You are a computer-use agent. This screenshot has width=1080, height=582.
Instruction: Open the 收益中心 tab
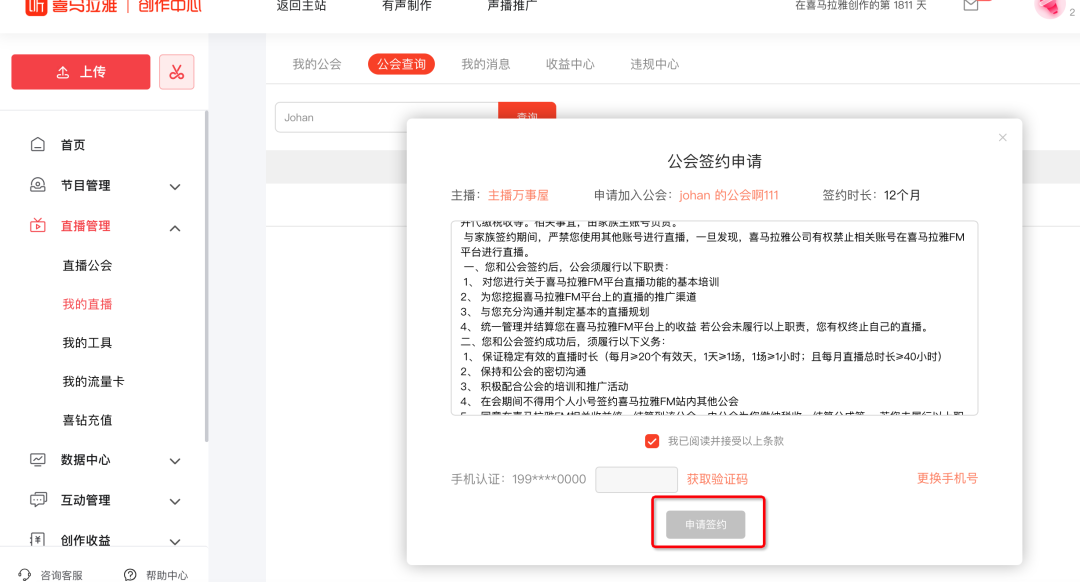pos(570,64)
